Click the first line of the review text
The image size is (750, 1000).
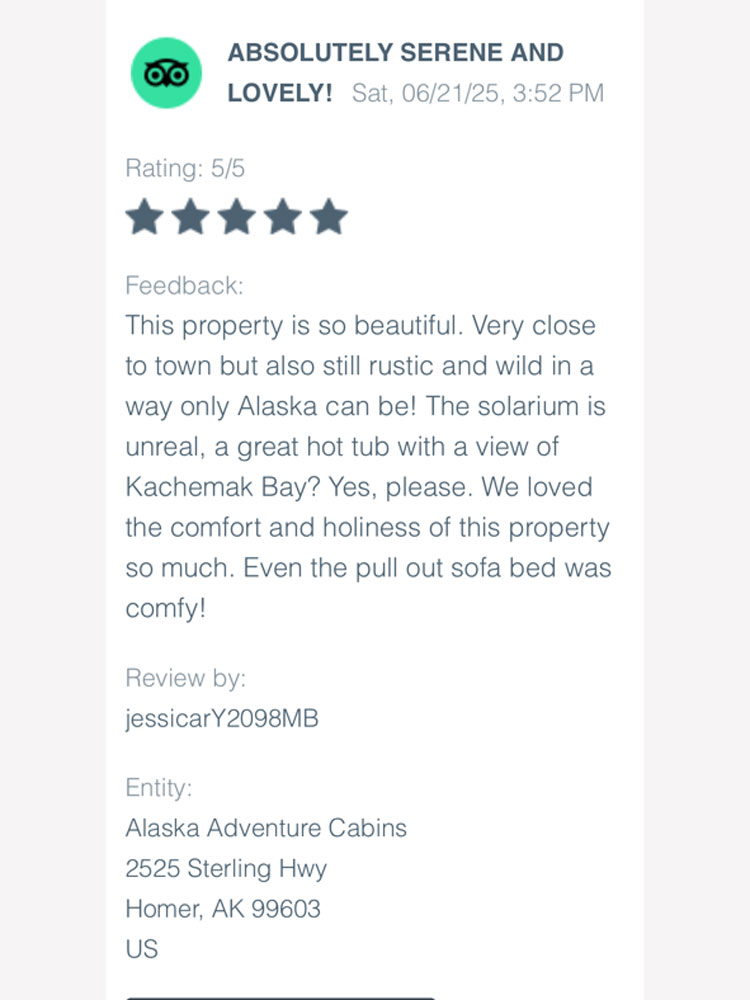[x=360, y=326]
